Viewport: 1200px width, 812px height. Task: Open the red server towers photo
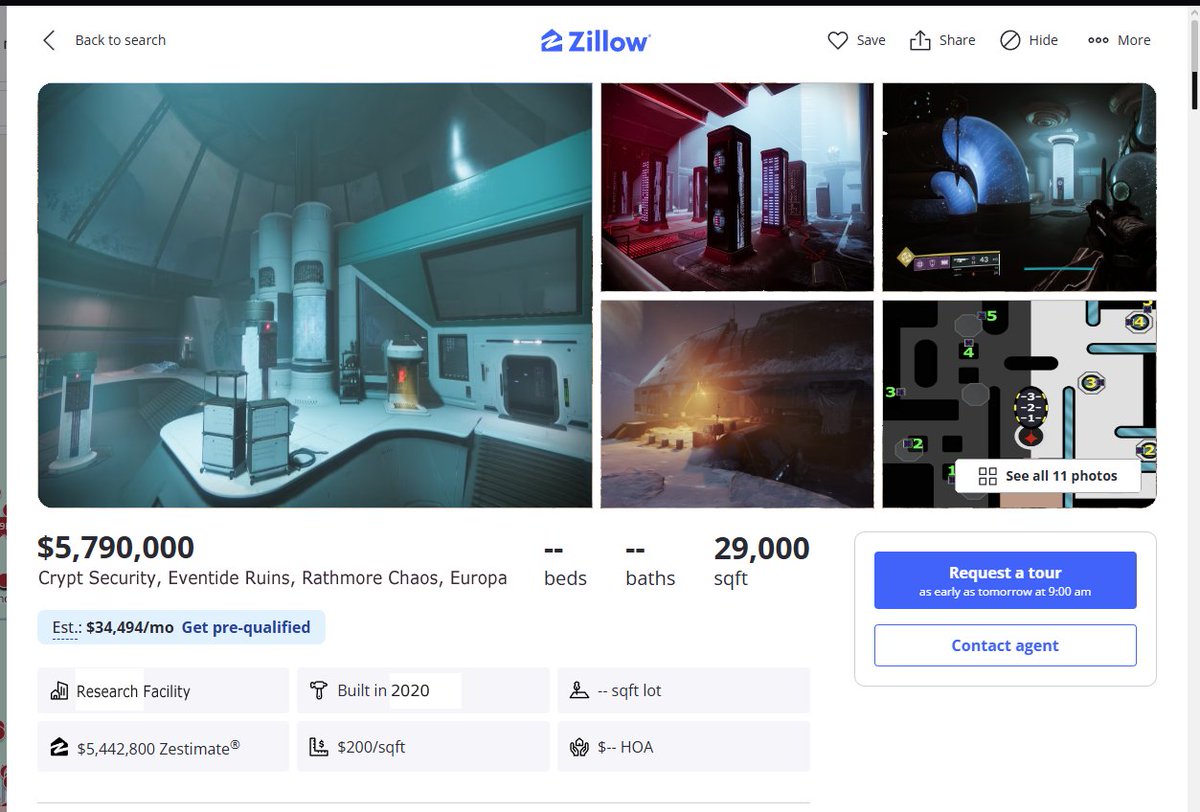tap(737, 187)
